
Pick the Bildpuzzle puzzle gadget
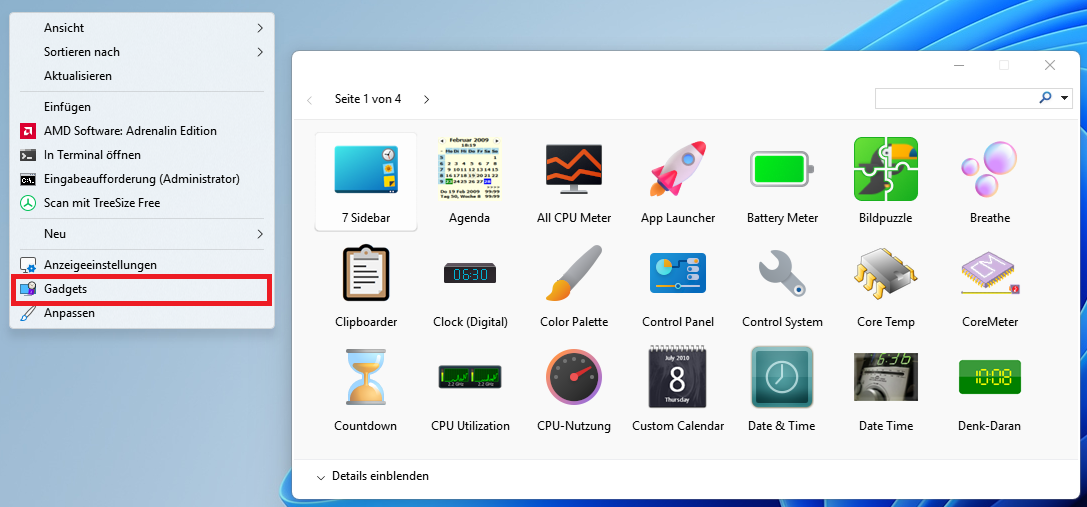click(x=886, y=169)
